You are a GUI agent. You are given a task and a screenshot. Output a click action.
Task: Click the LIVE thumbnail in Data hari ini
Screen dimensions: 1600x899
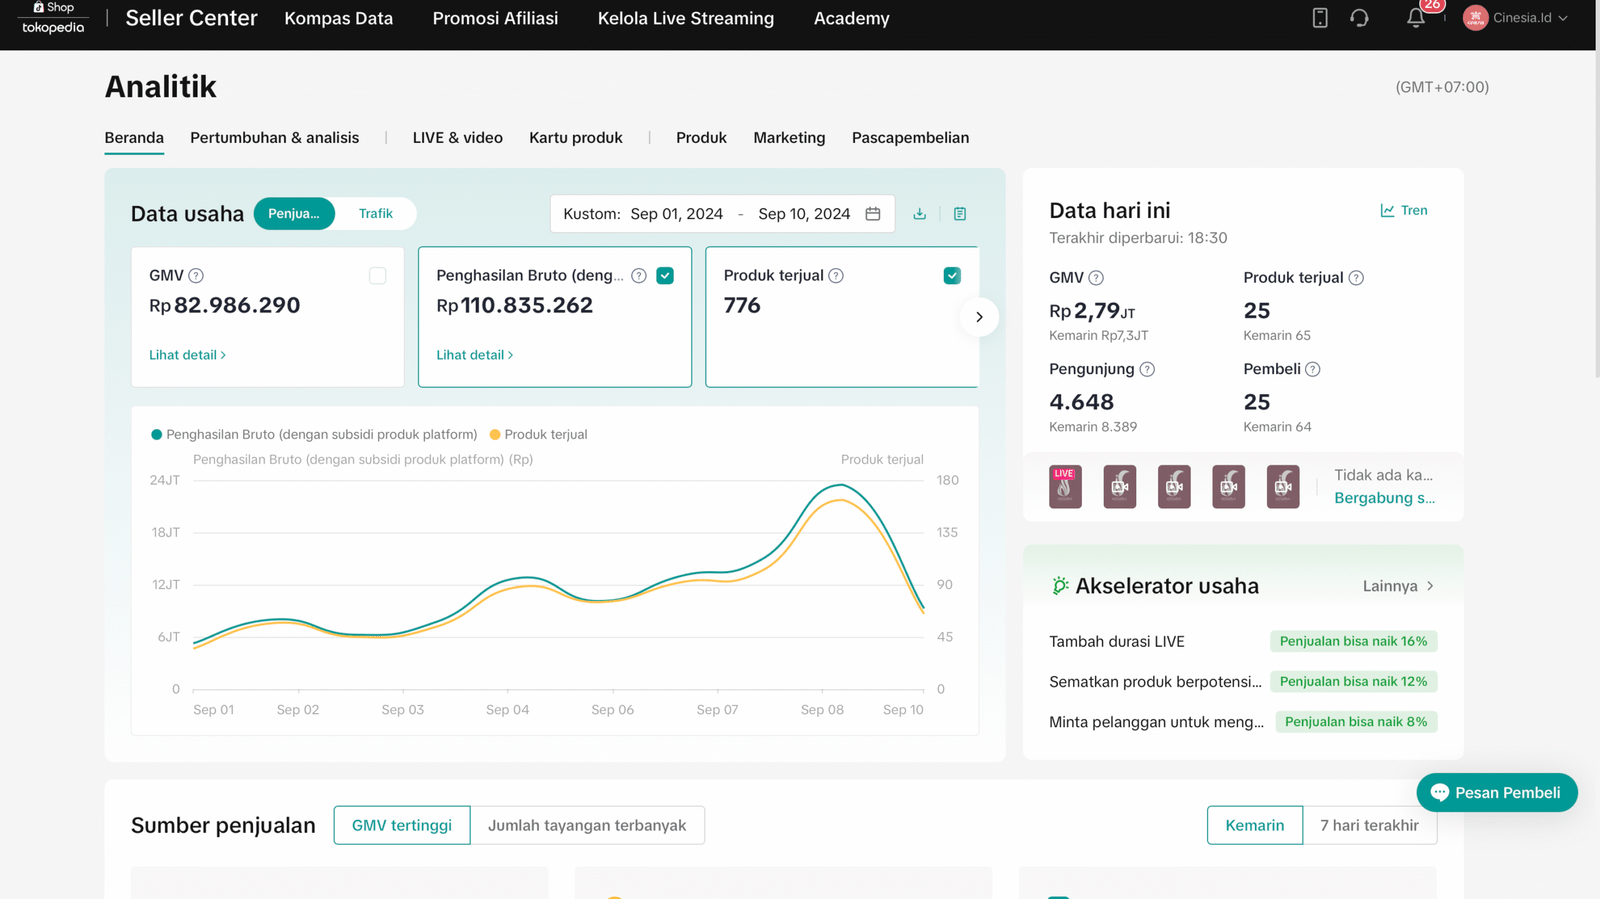[1065, 487]
